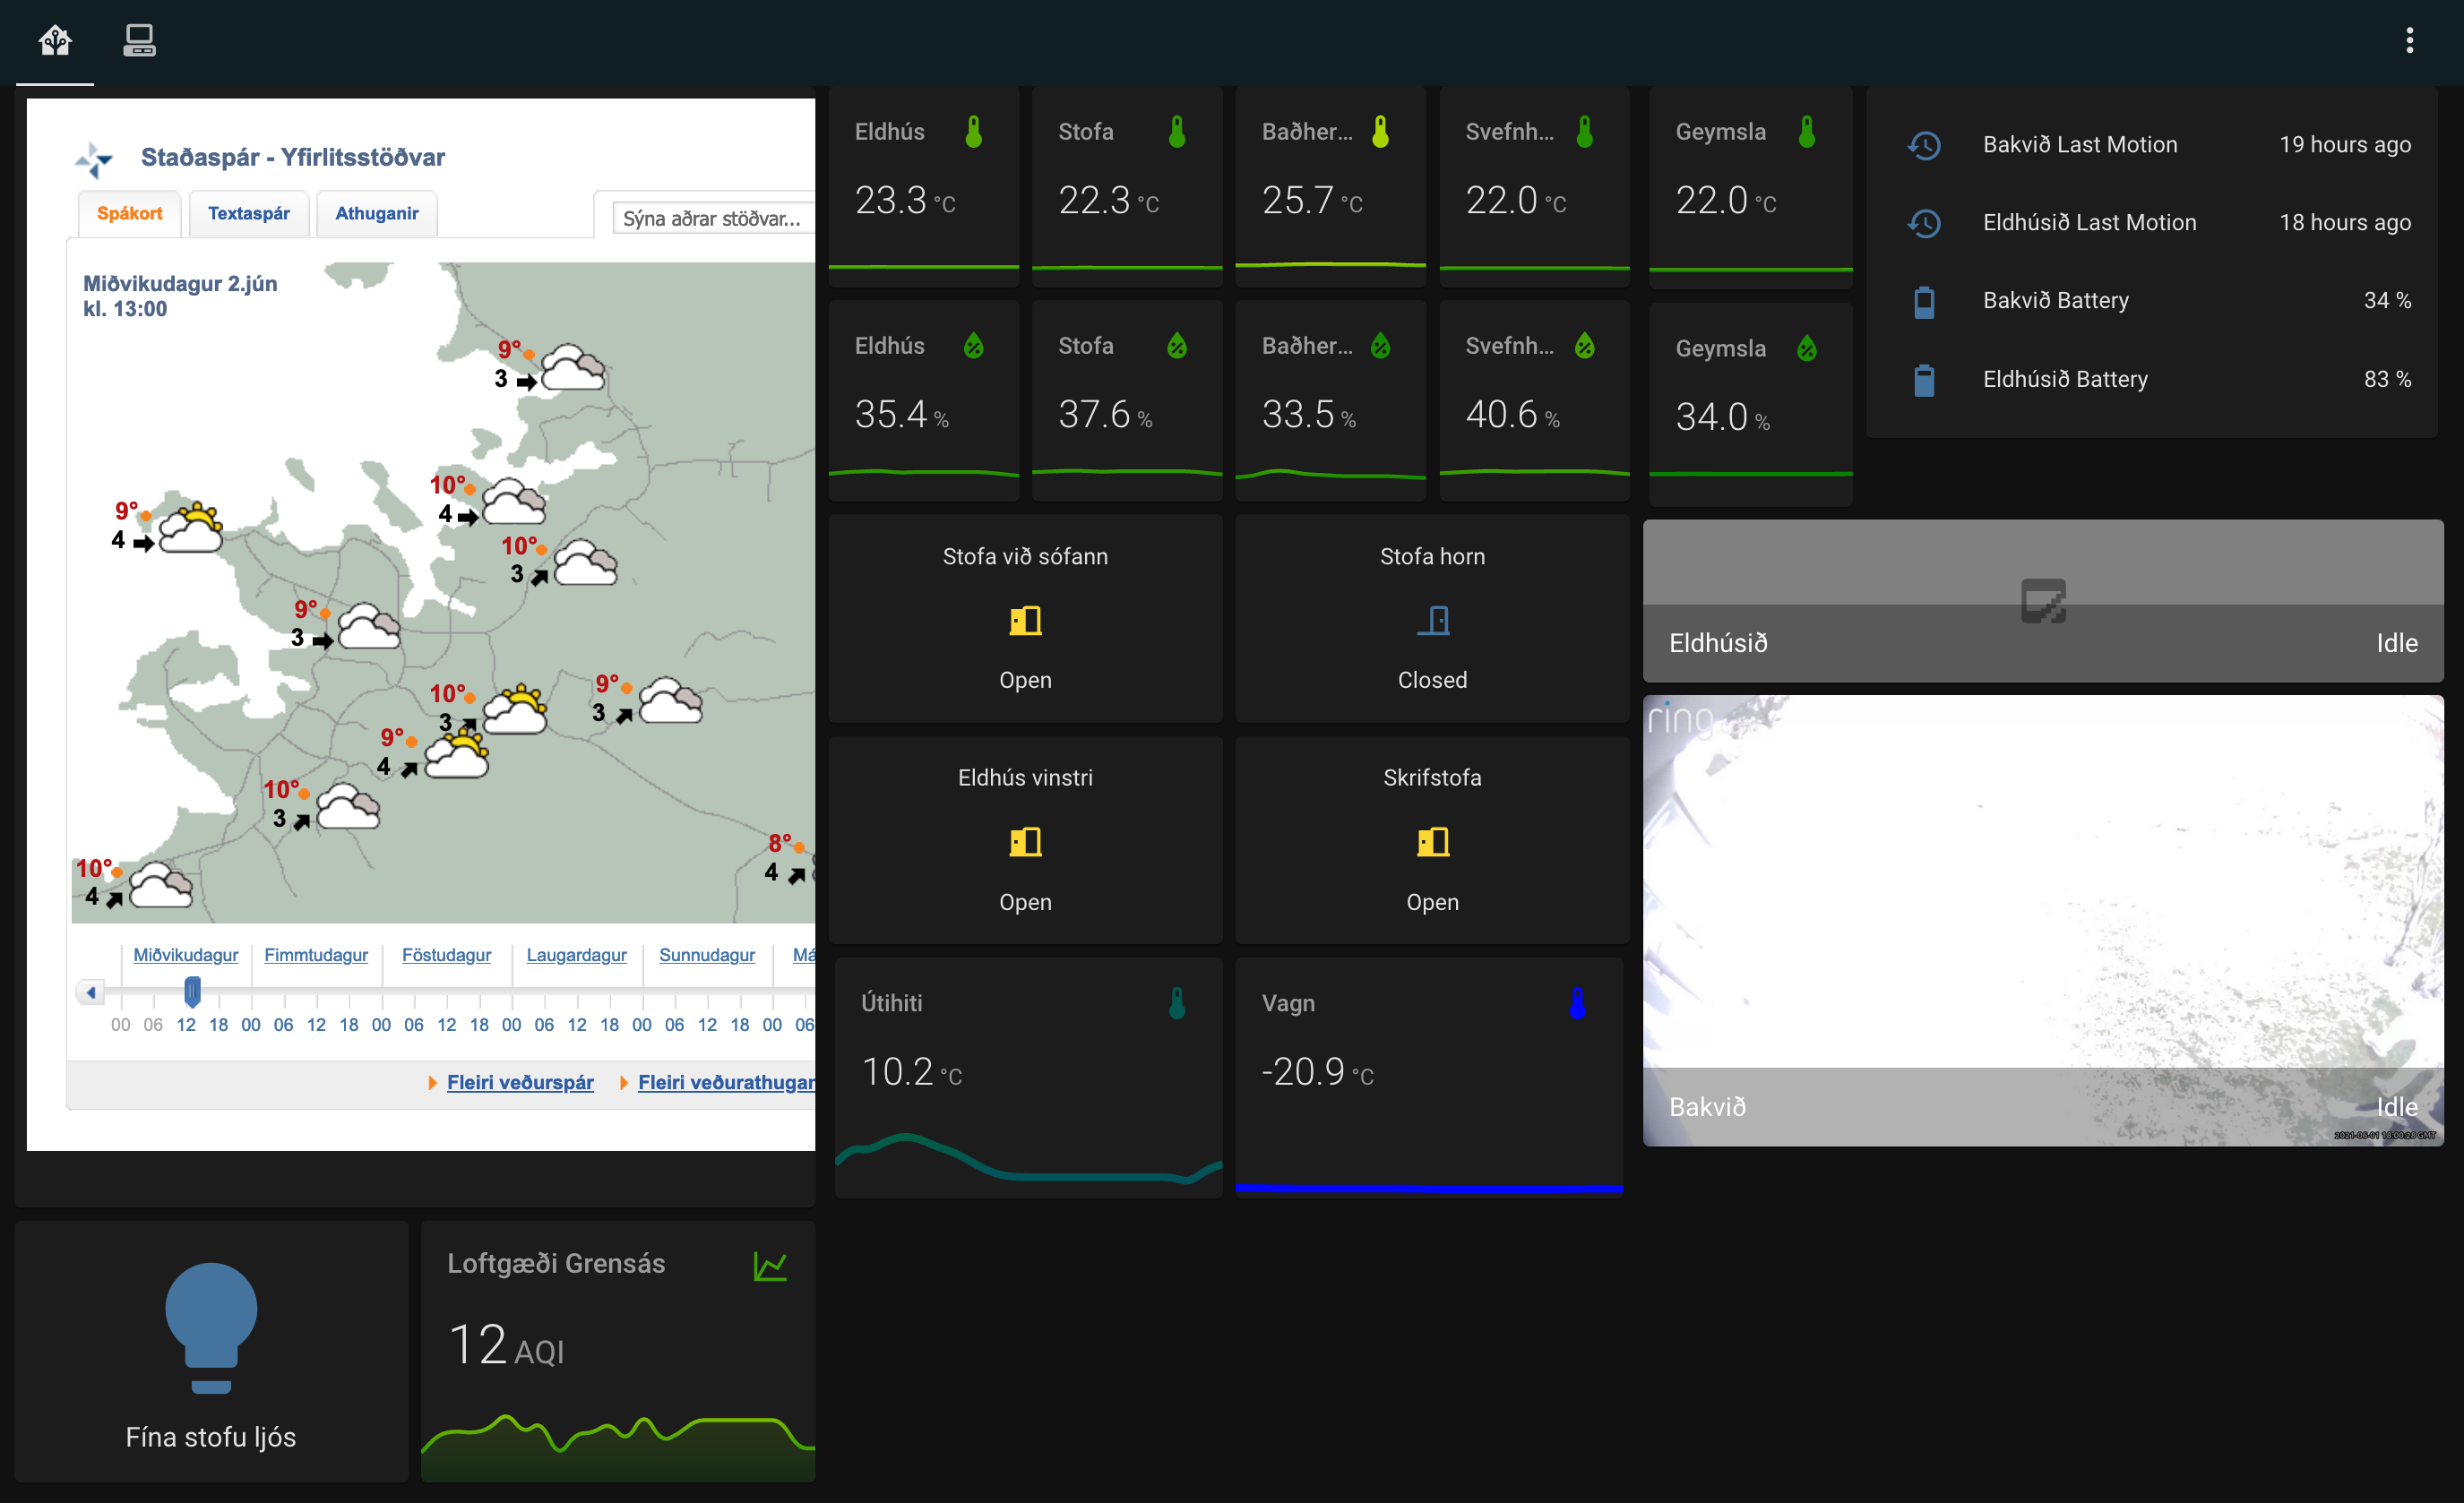Open the Loftgæði Grensás chart icon
The height and width of the screenshot is (1503, 2464).
(x=770, y=1265)
